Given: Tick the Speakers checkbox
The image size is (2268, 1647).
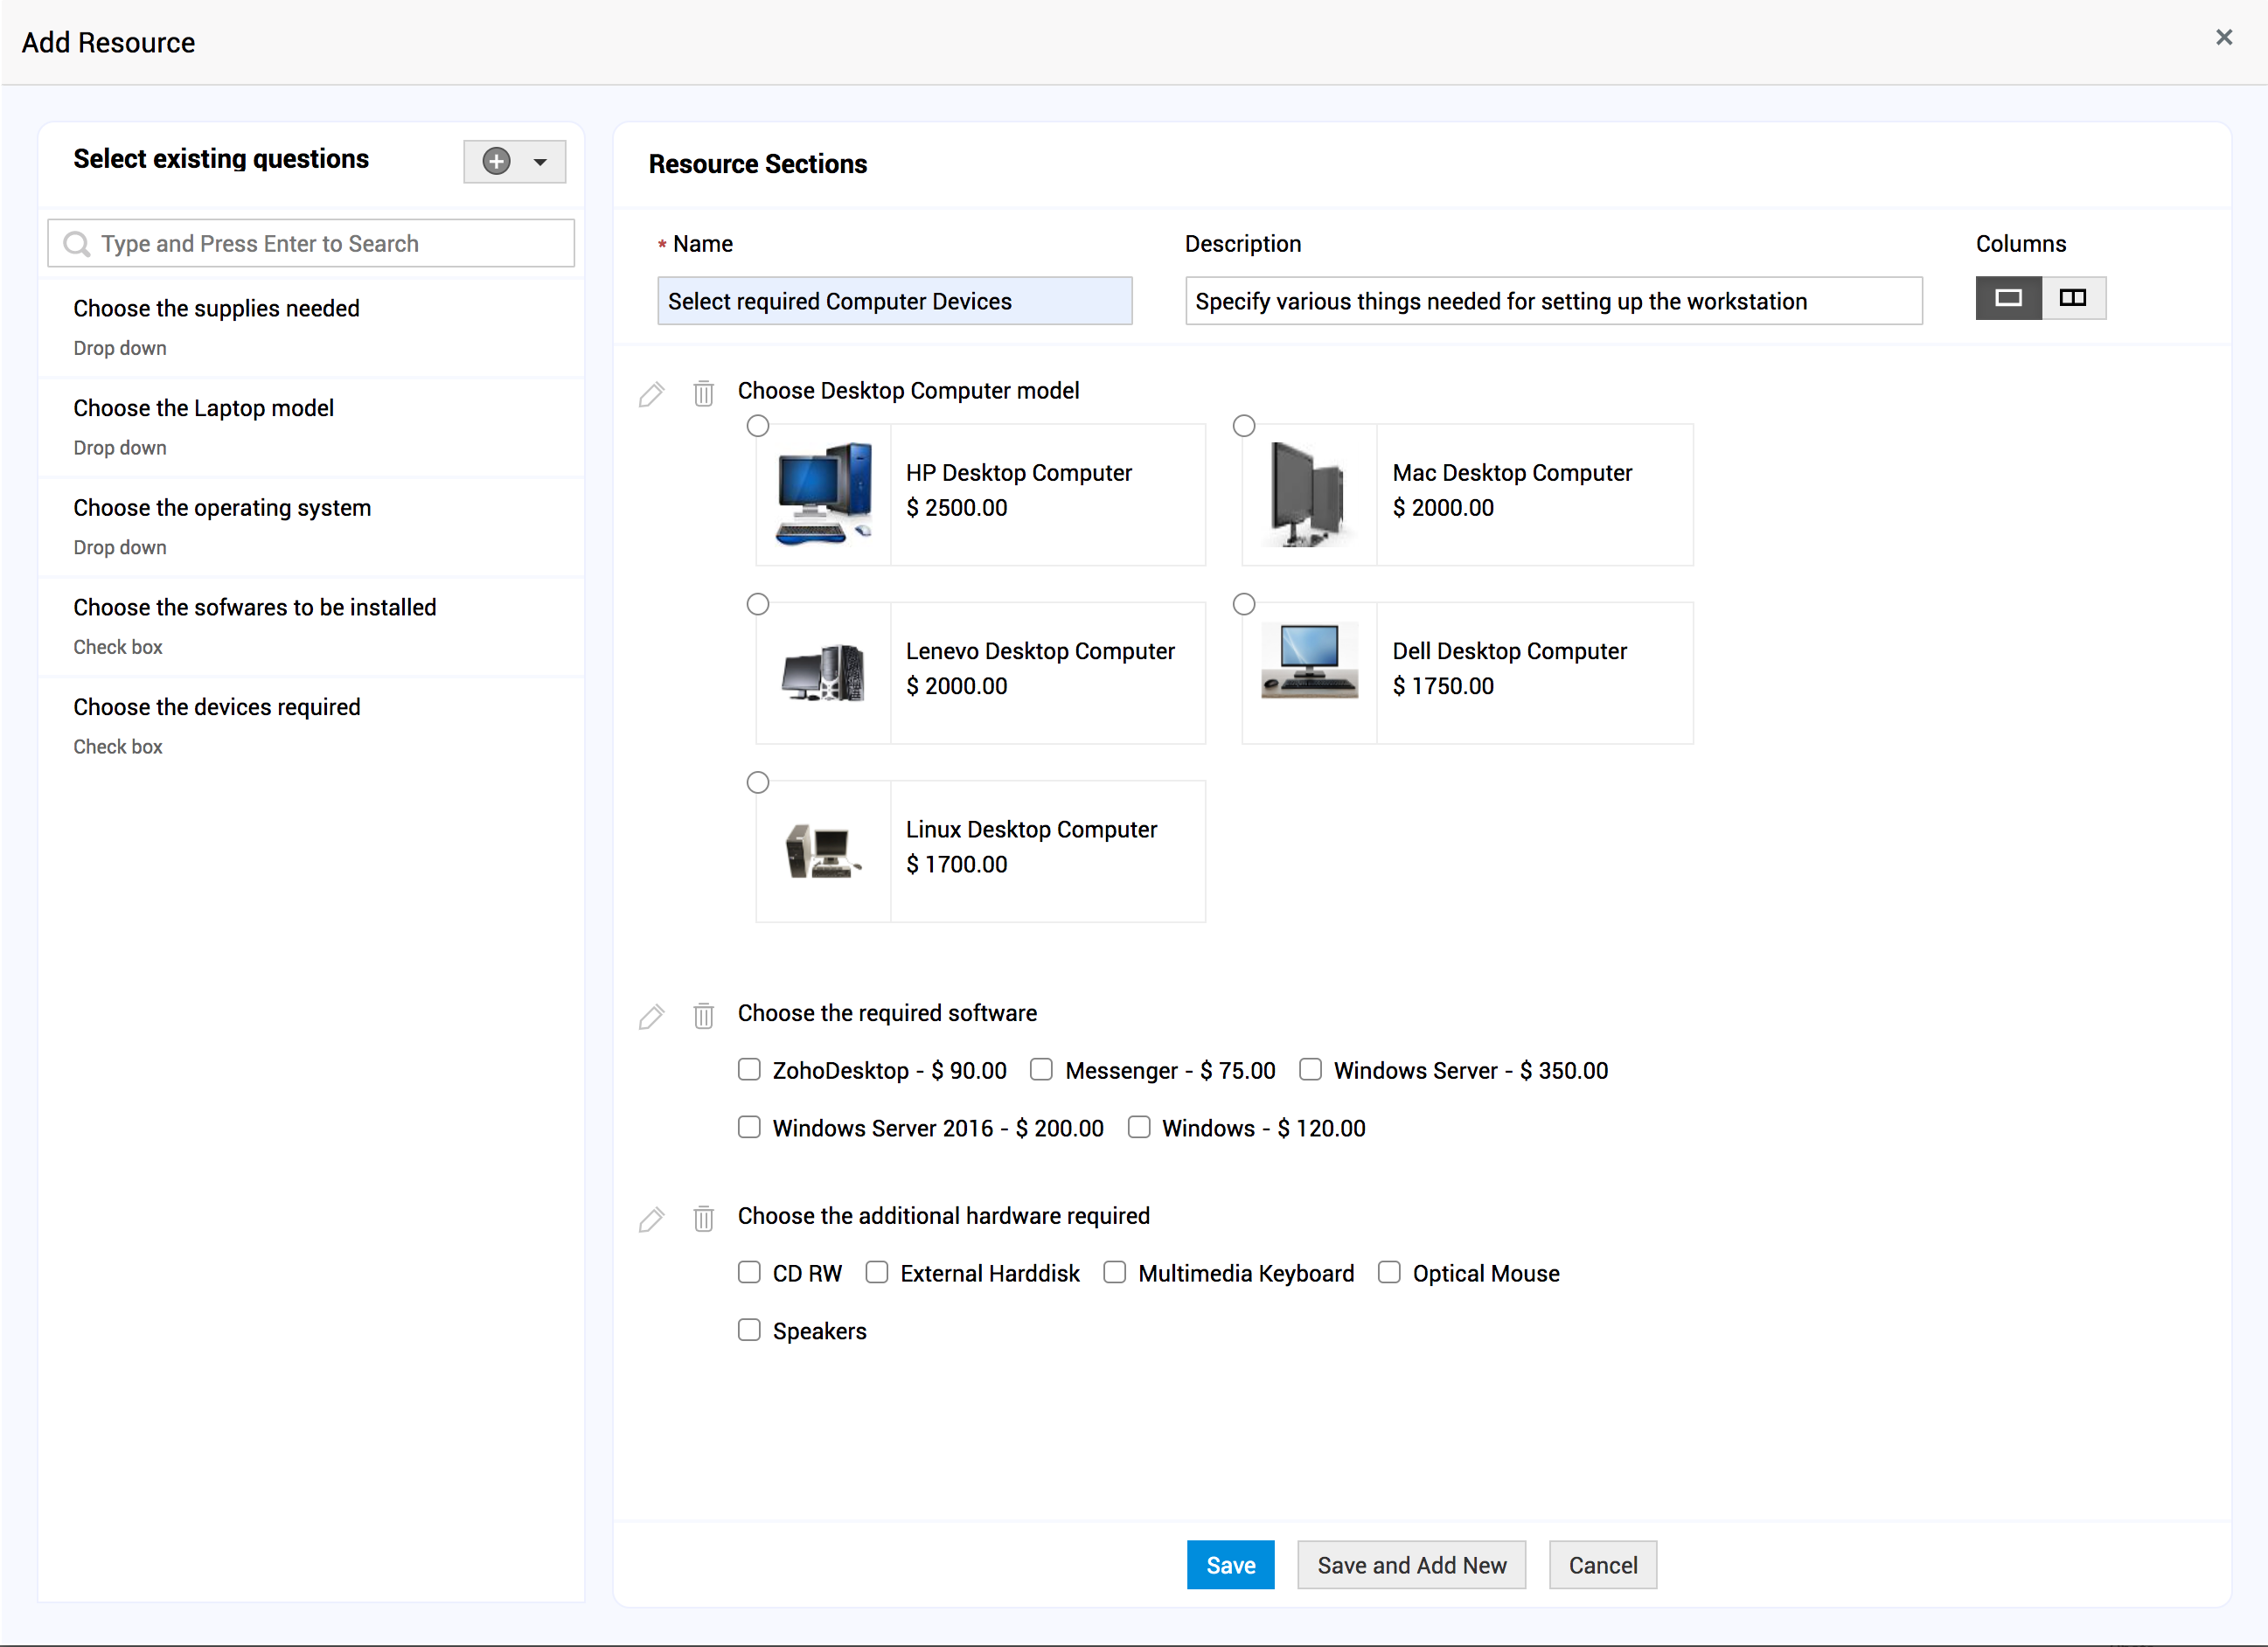Looking at the screenshot, I should tap(749, 1330).
